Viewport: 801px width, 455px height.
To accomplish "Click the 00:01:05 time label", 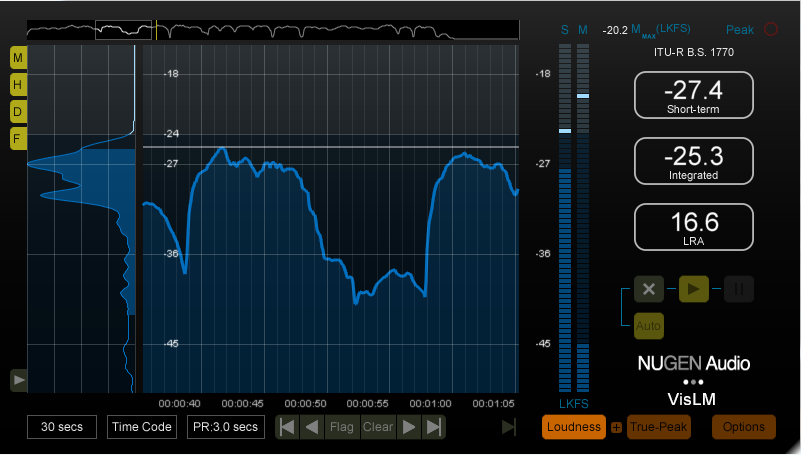I will pyautogui.click(x=493, y=403).
